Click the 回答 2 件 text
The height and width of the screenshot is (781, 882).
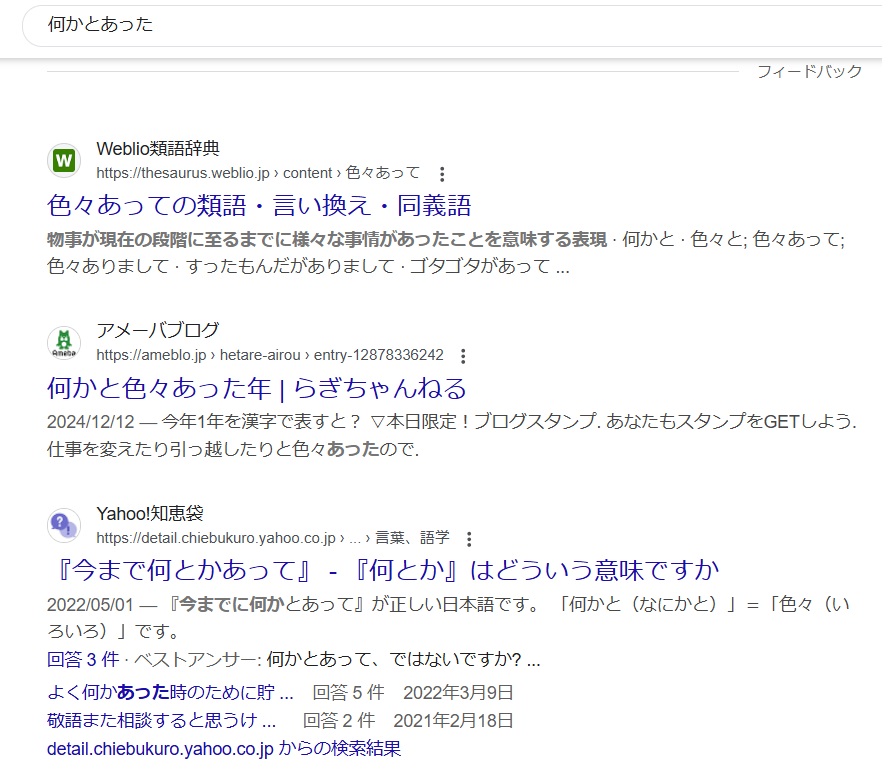[339, 721]
